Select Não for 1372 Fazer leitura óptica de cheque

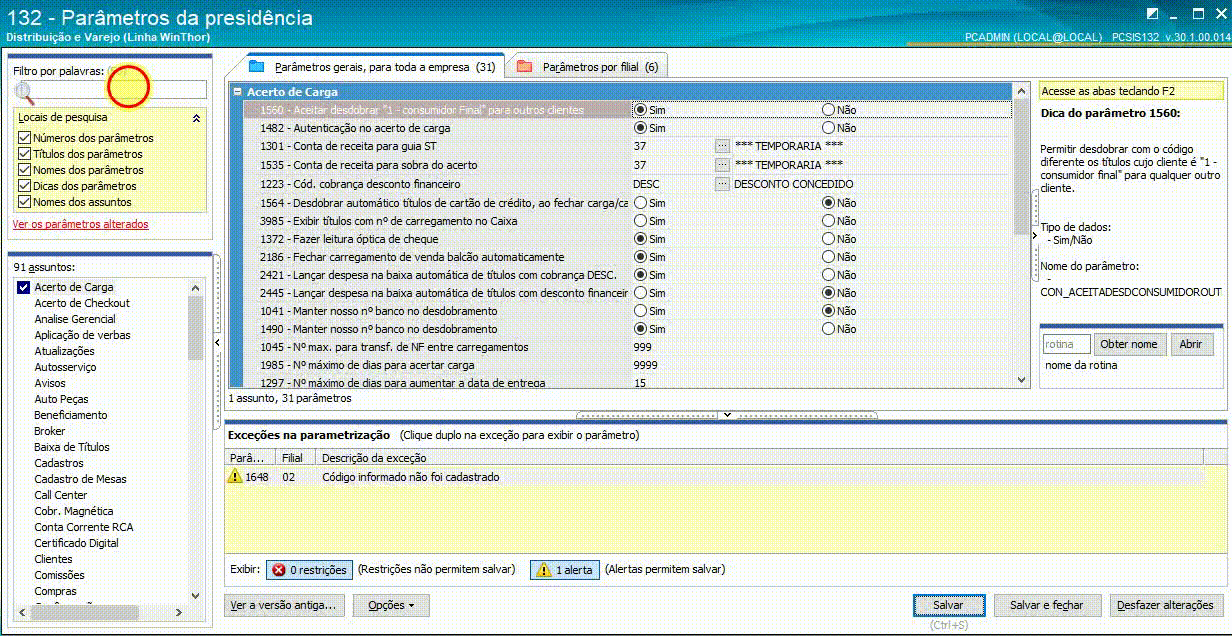(x=828, y=239)
